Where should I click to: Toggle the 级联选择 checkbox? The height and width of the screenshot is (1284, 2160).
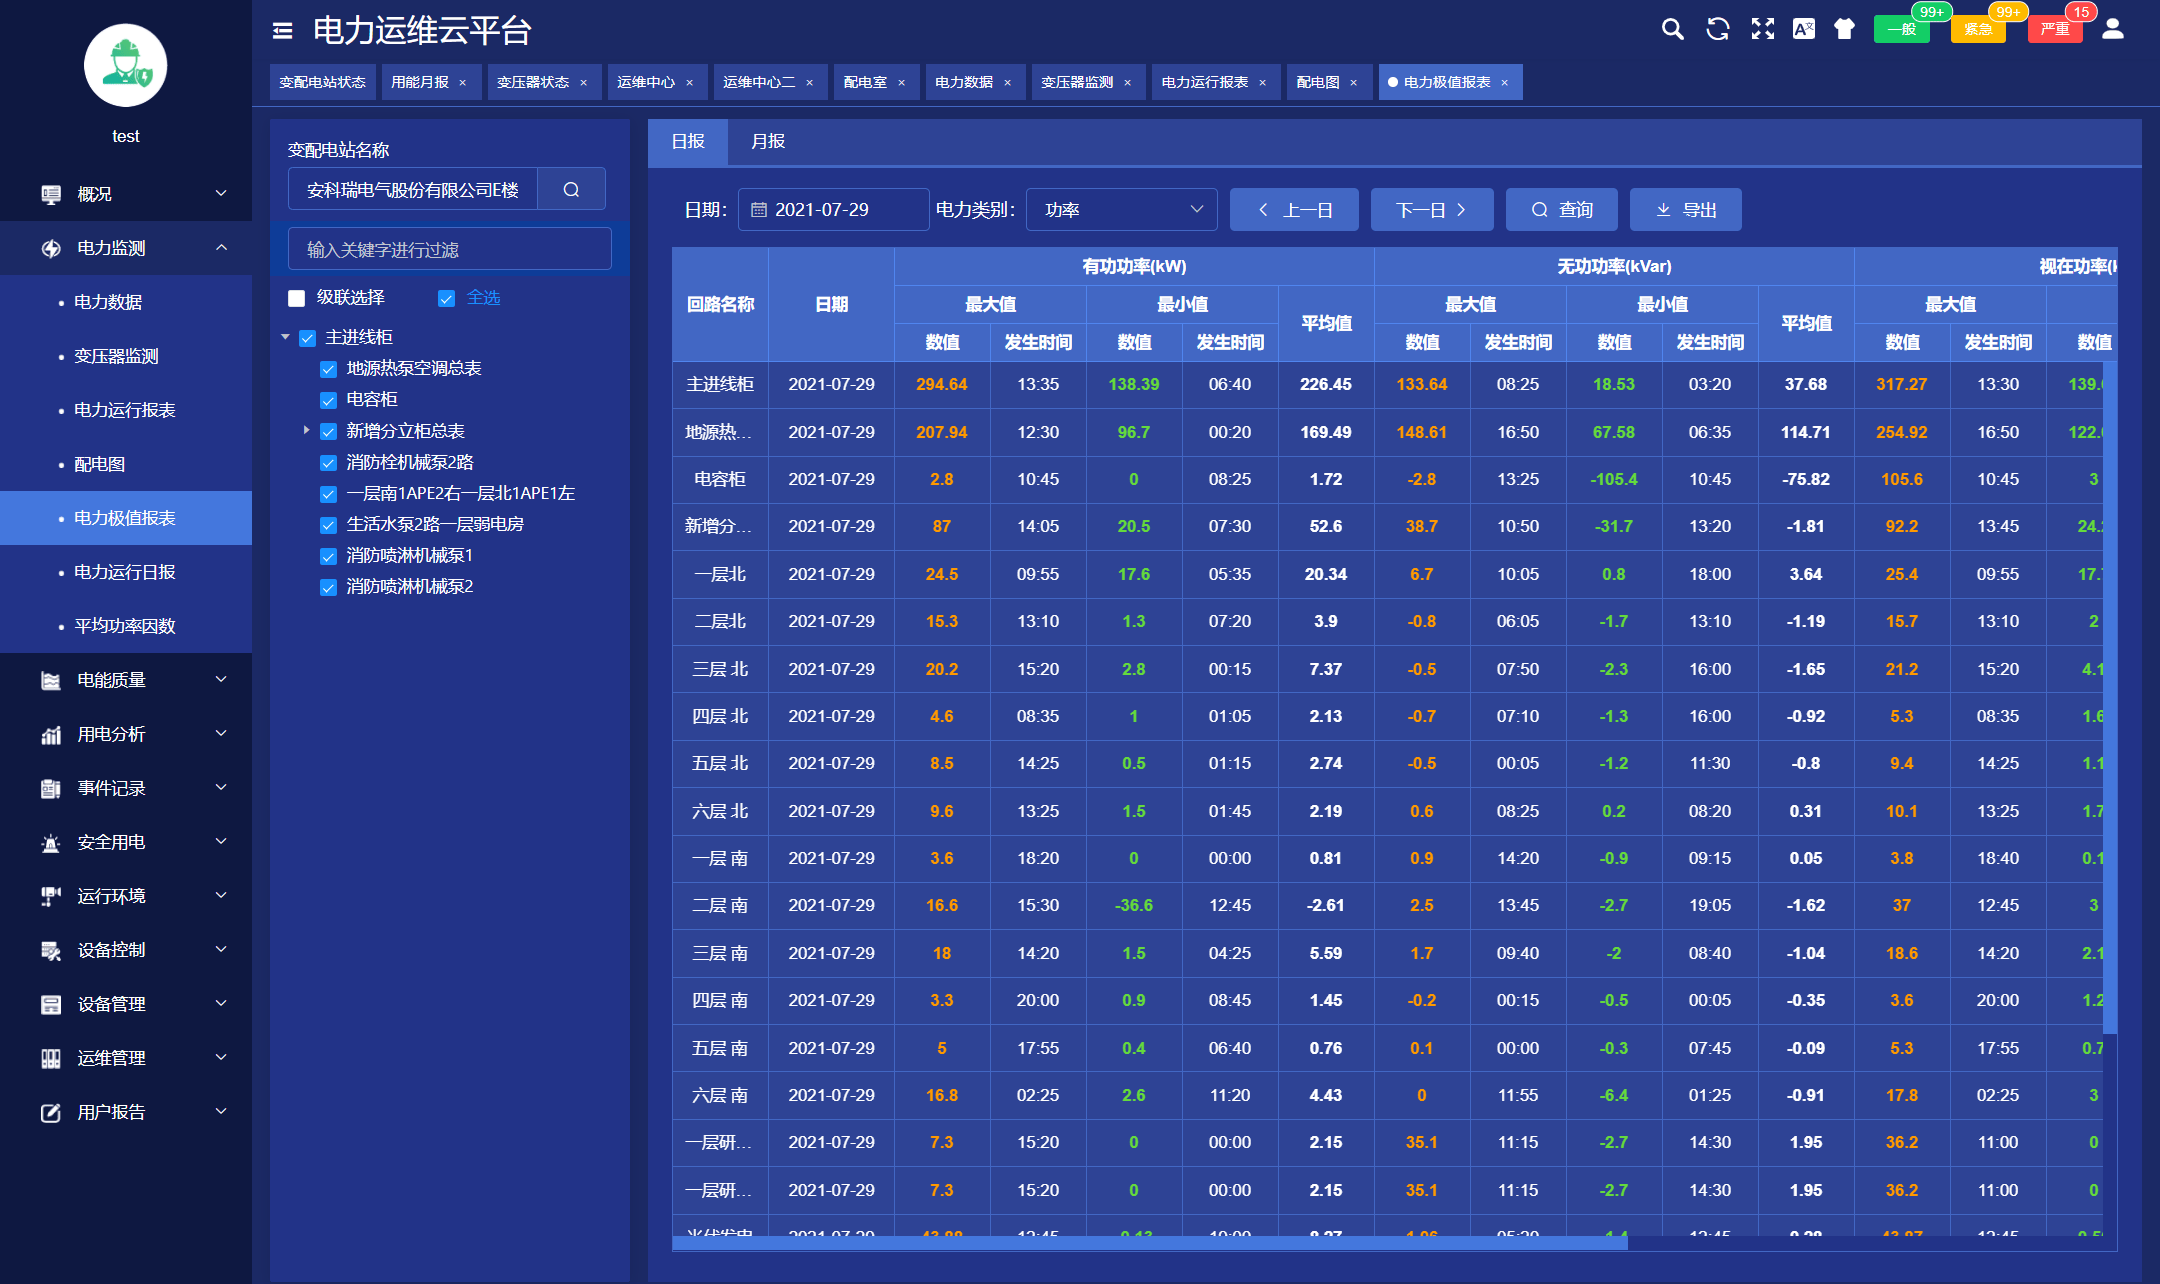click(x=297, y=298)
